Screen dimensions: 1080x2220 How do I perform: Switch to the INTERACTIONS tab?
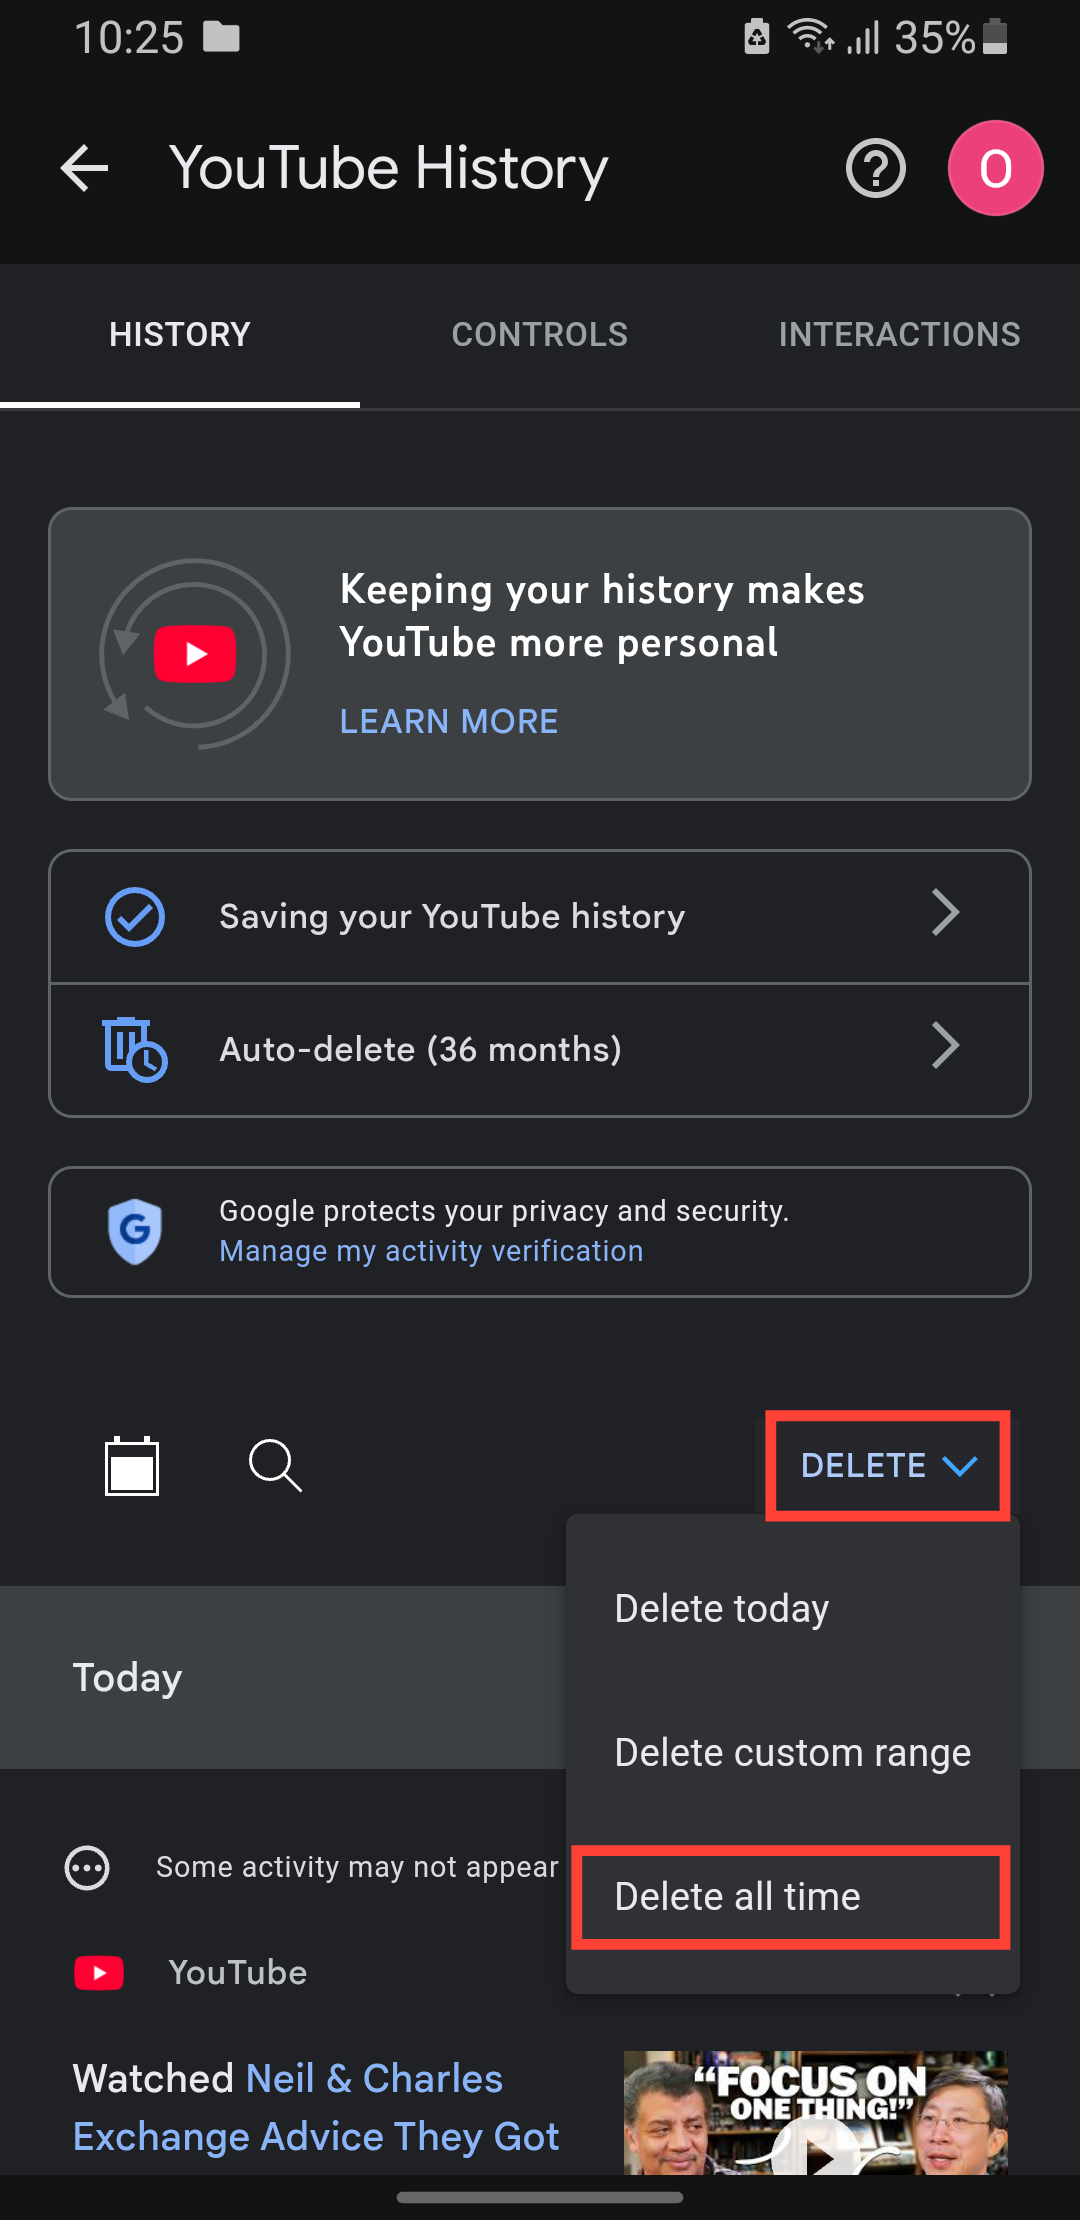(x=899, y=334)
